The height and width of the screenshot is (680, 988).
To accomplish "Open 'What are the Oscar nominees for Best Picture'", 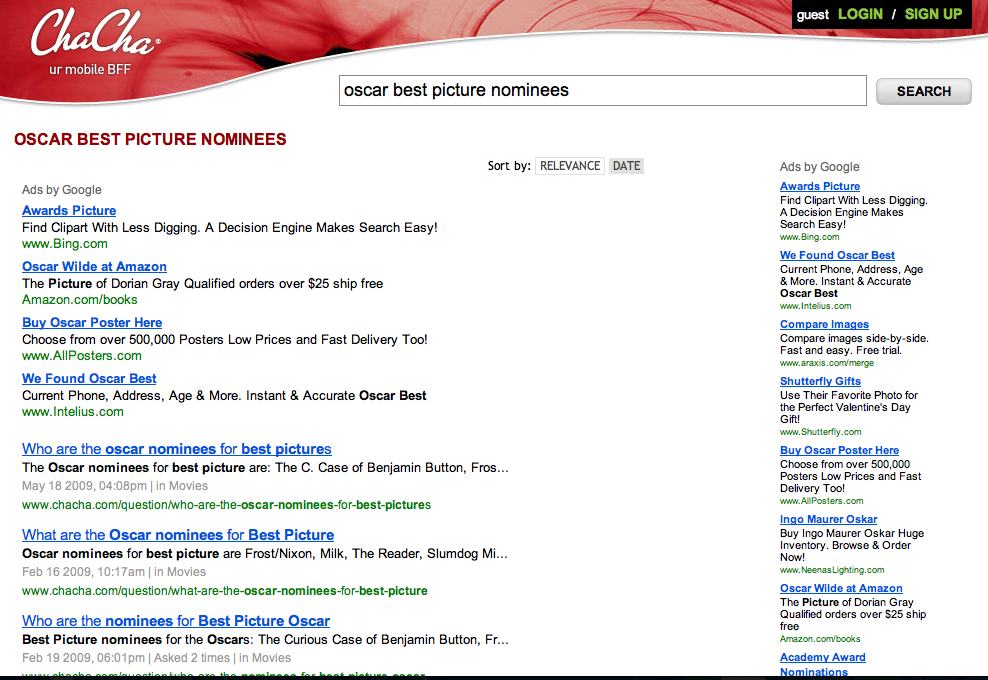I will pyautogui.click(x=178, y=535).
